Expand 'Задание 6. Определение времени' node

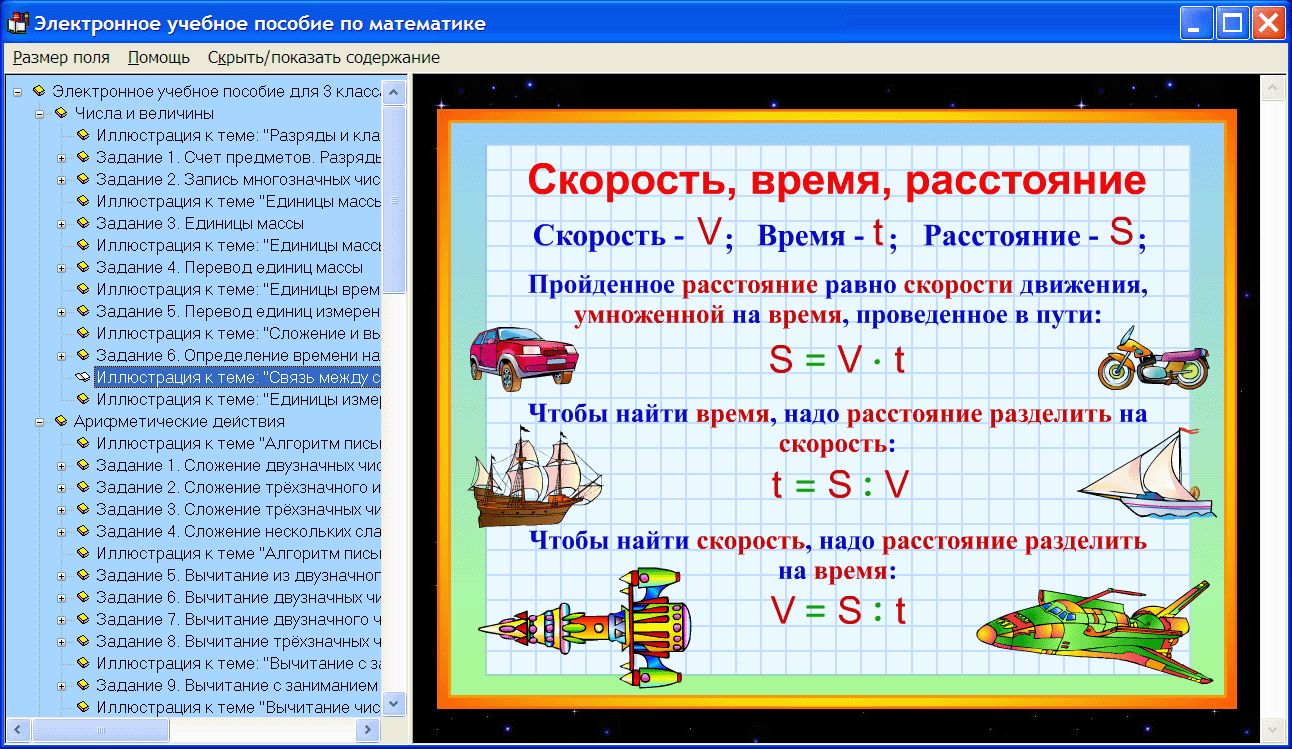pyautogui.click(x=62, y=356)
